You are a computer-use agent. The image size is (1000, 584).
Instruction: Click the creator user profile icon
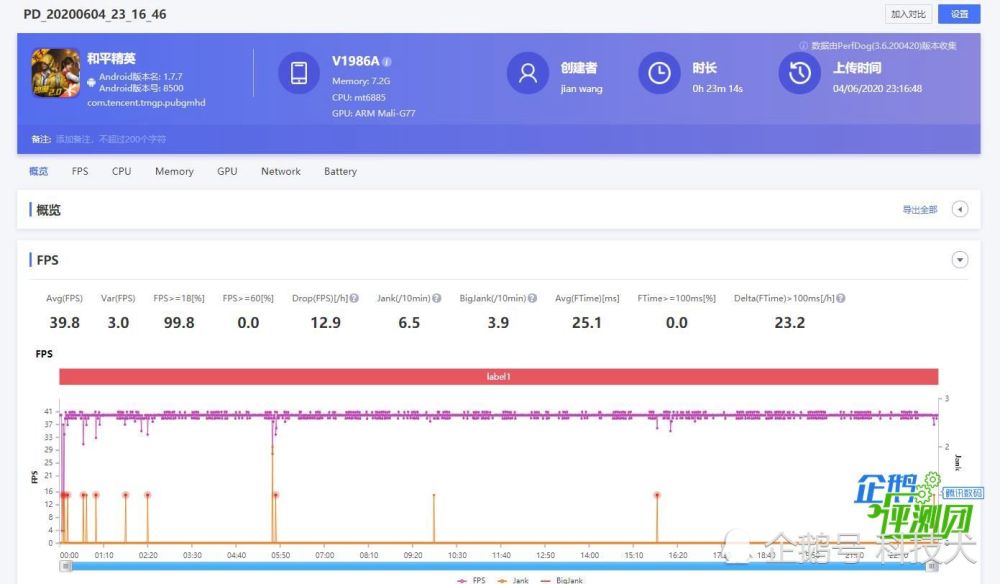coord(527,73)
